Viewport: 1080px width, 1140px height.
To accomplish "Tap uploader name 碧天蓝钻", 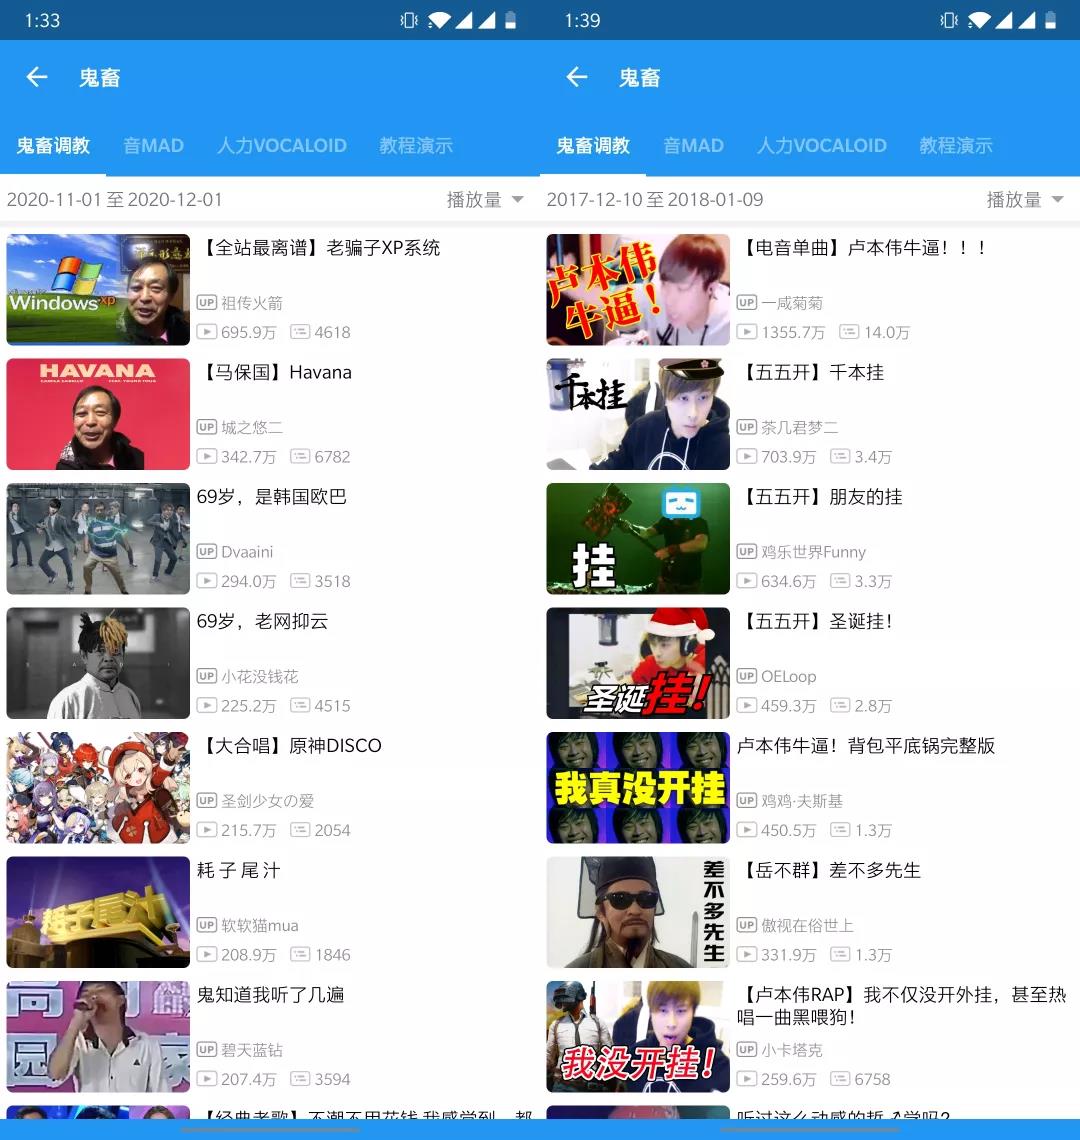I will (252, 1050).
